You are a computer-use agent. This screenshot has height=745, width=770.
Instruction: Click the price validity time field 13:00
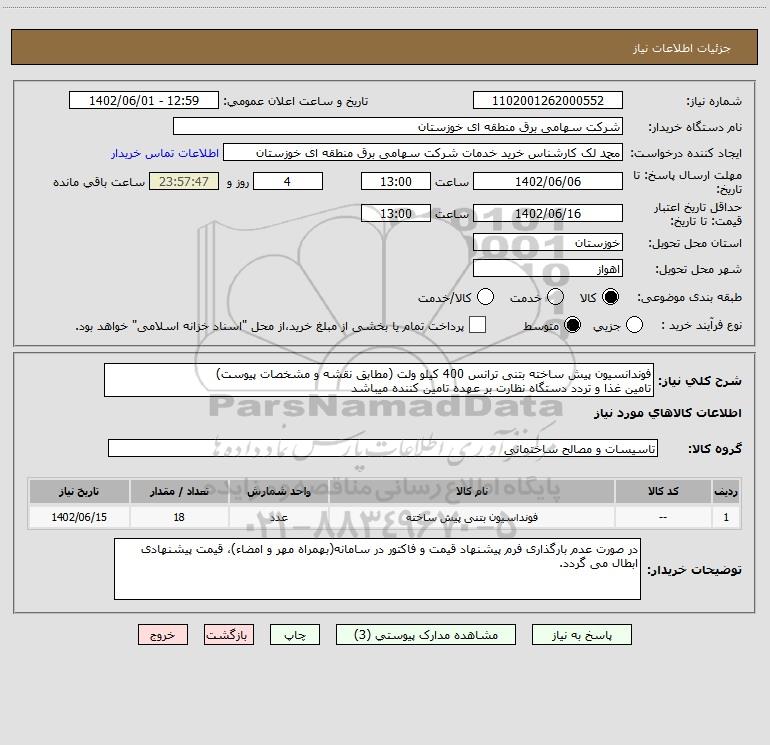click(396, 214)
